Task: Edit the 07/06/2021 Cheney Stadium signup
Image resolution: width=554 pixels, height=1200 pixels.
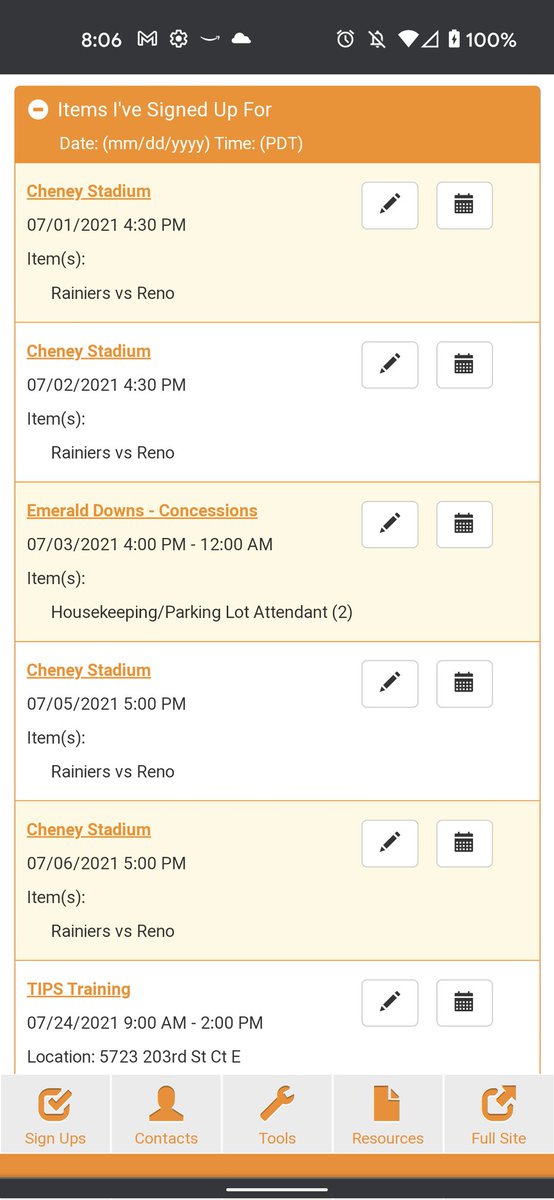Action: coord(390,843)
